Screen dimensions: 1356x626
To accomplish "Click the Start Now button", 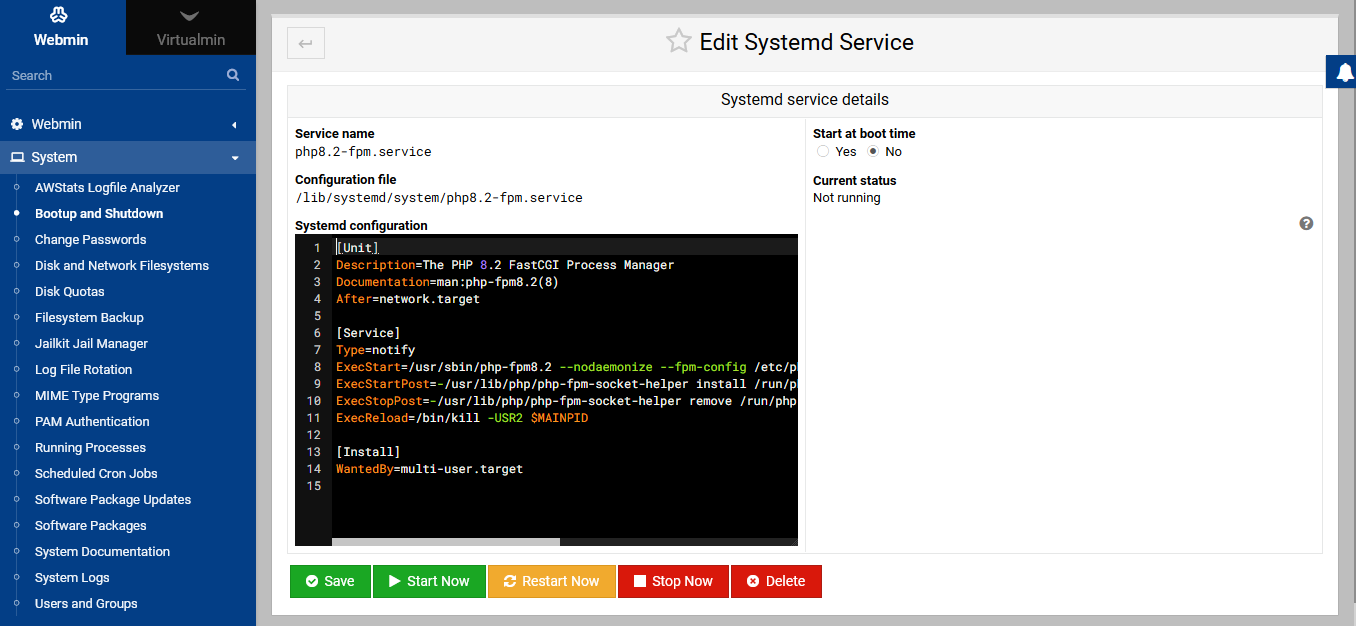I will (428, 581).
